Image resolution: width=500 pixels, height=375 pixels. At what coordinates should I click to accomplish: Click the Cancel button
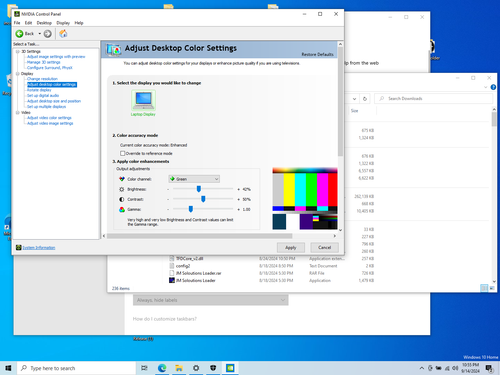coord(324,247)
